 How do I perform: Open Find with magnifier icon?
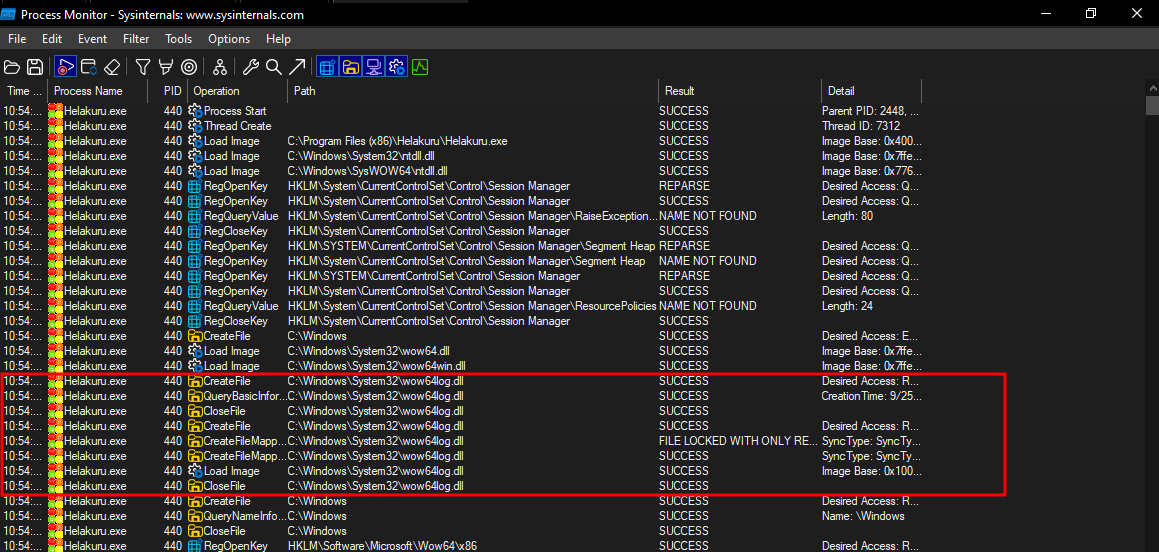[273, 67]
